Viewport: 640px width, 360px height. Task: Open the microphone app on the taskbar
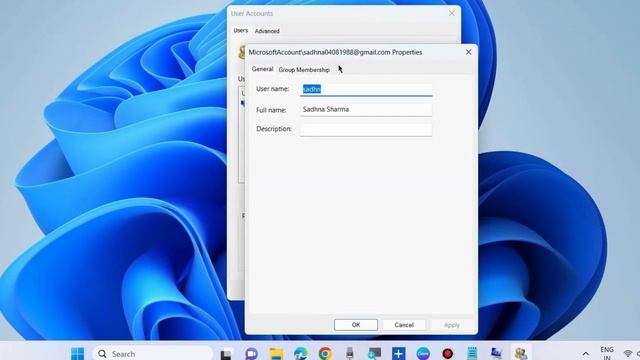[349, 353]
